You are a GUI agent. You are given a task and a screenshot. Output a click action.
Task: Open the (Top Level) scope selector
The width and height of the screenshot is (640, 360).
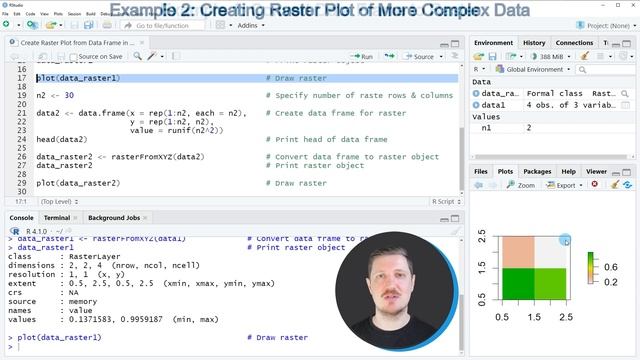59,202
